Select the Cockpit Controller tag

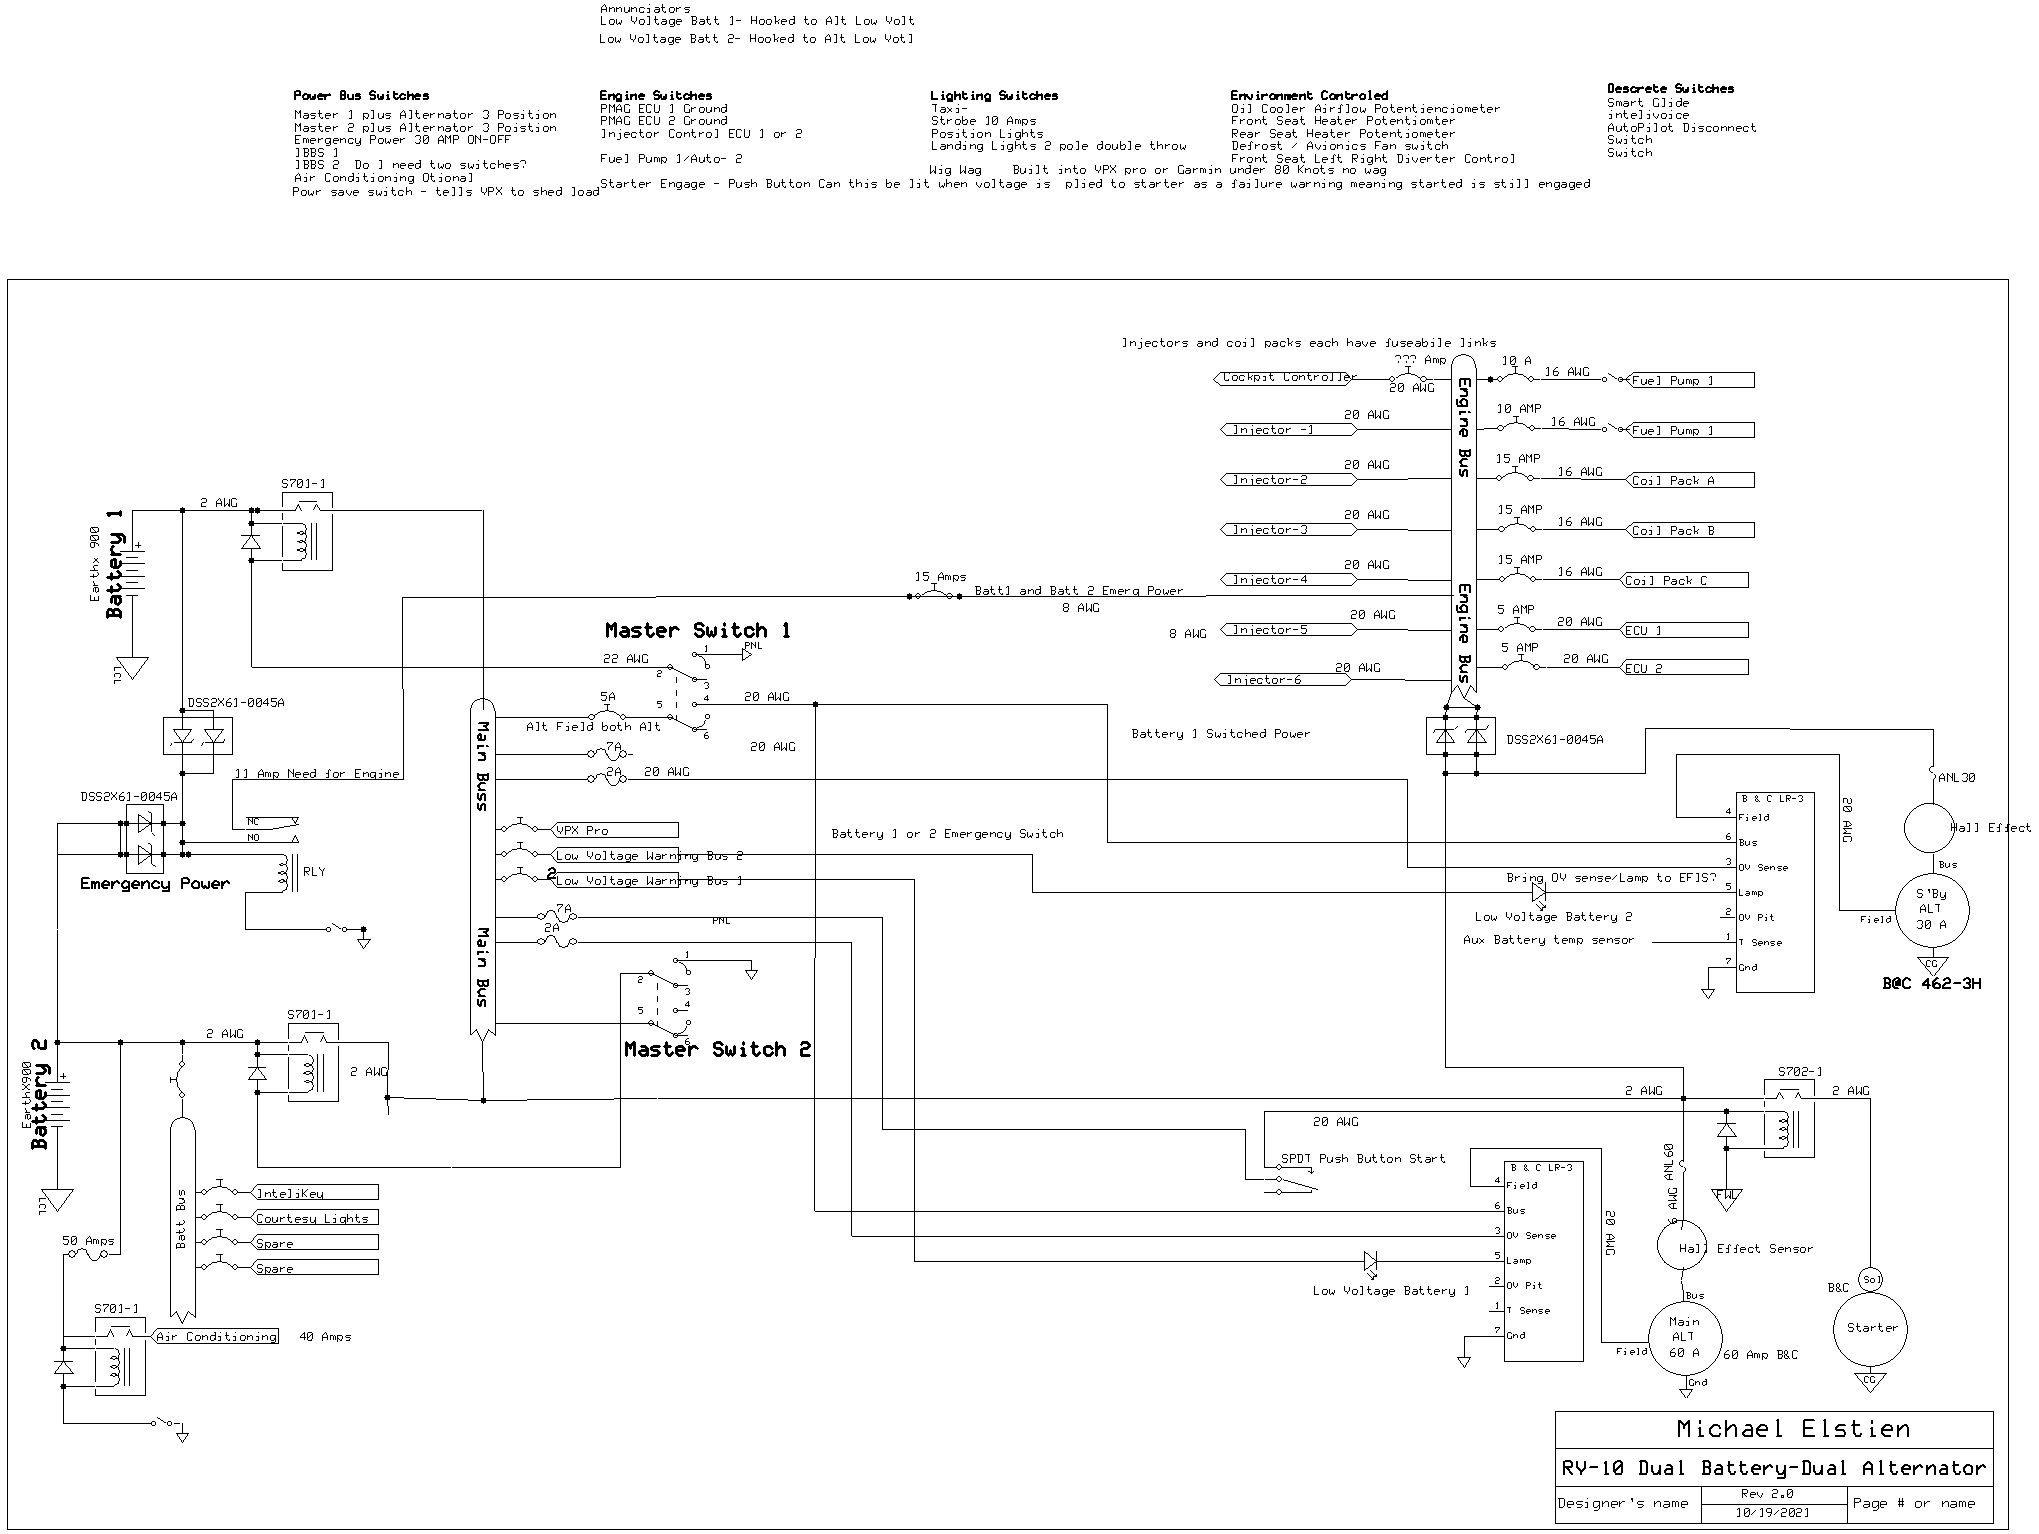coord(1285,378)
